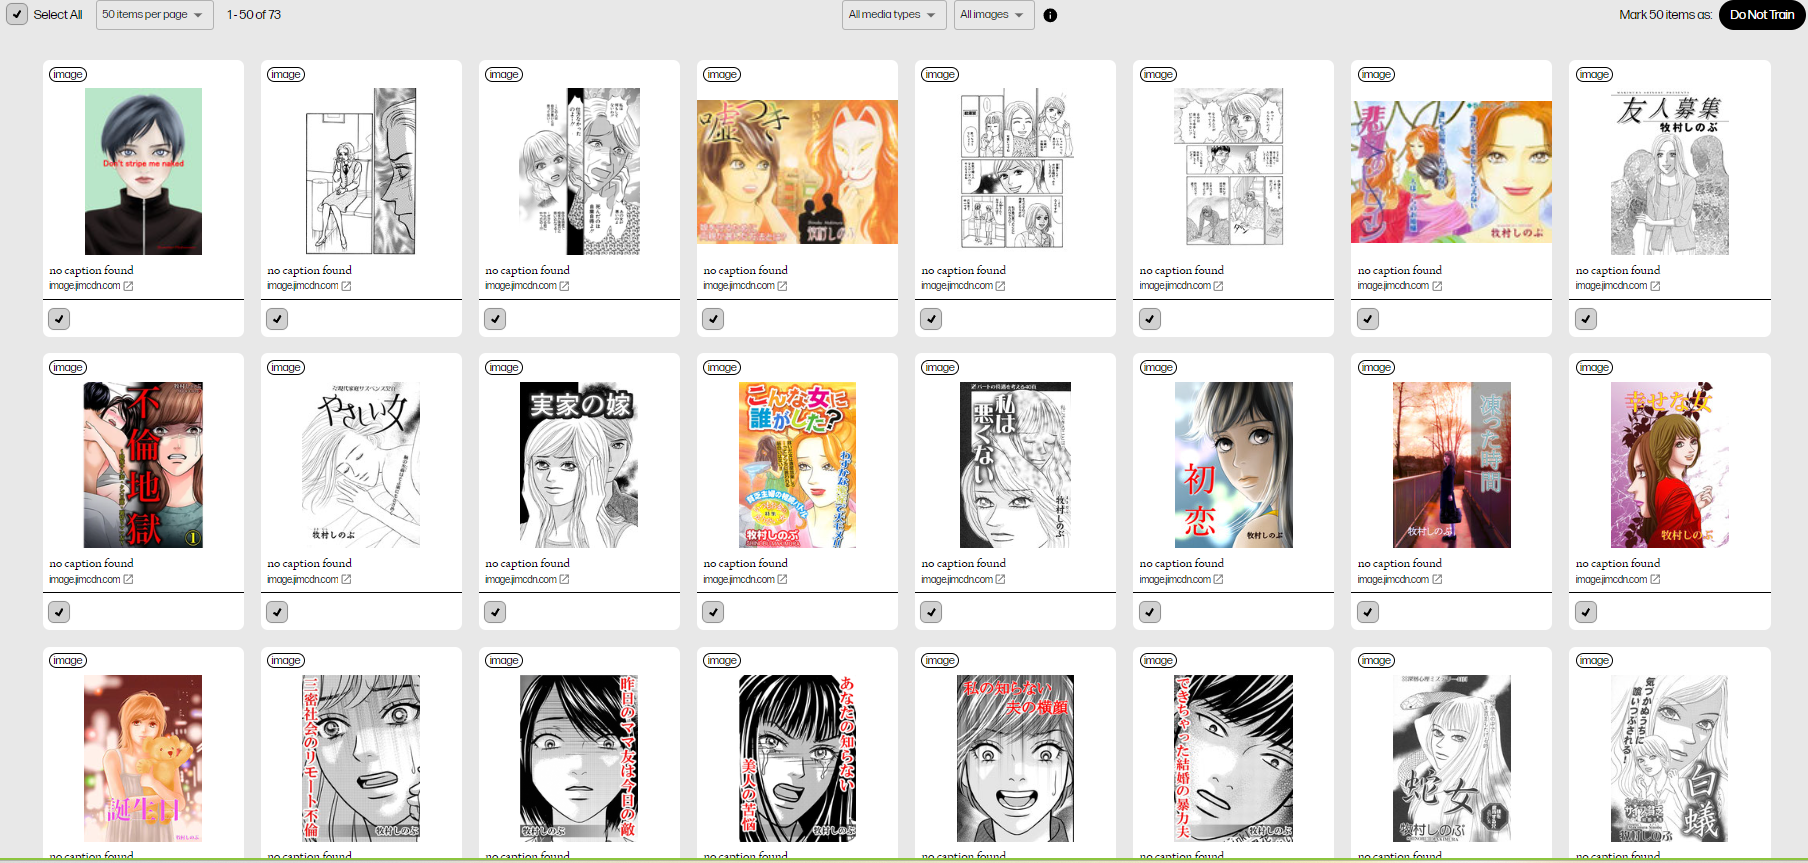Follow image.jimcdn.com link on 友人募集 card
Image resolution: width=1808 pixels, height=863 pixels.
coord(1611,286)
